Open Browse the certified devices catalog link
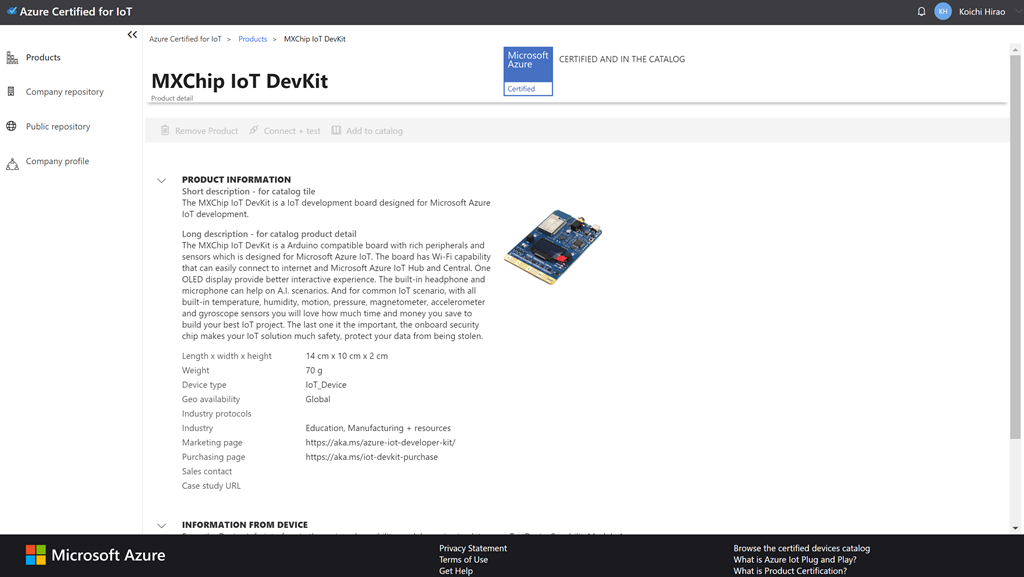The image size is (1024, 577). pyautogui.click(x=801, y=548)
